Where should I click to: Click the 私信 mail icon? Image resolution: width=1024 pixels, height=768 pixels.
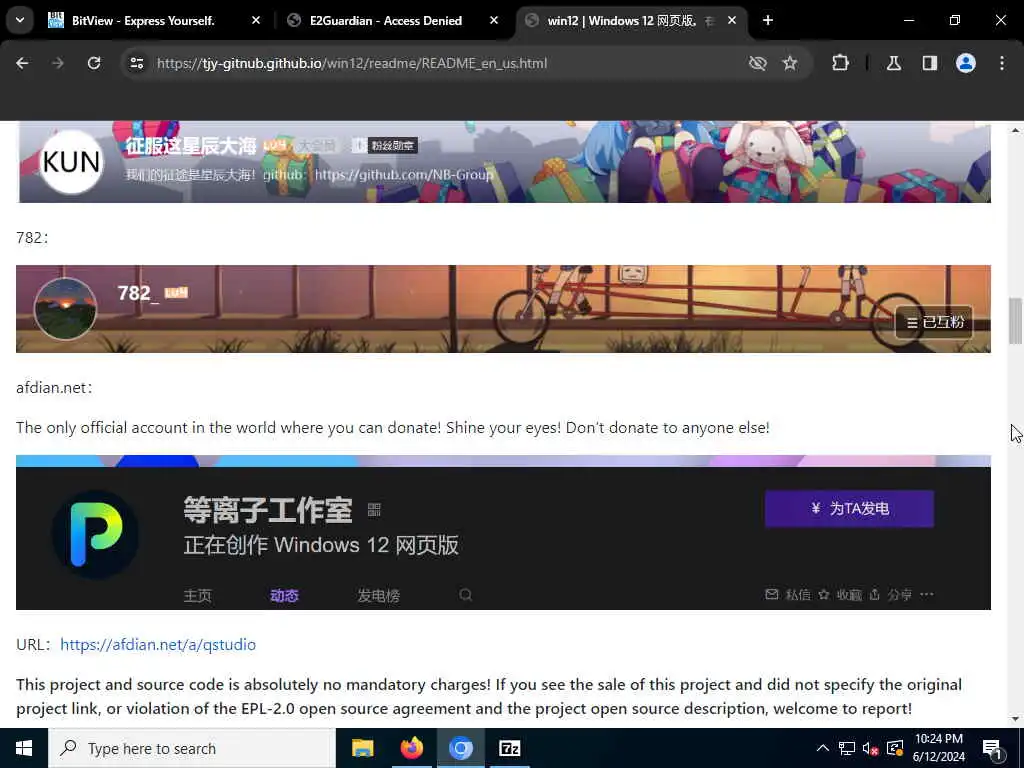pyautogui.click(x=772, y=594)
